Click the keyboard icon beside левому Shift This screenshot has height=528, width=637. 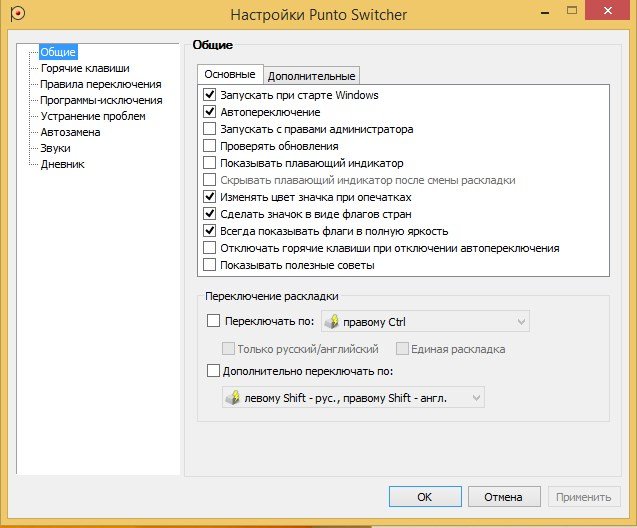[233, 398]
